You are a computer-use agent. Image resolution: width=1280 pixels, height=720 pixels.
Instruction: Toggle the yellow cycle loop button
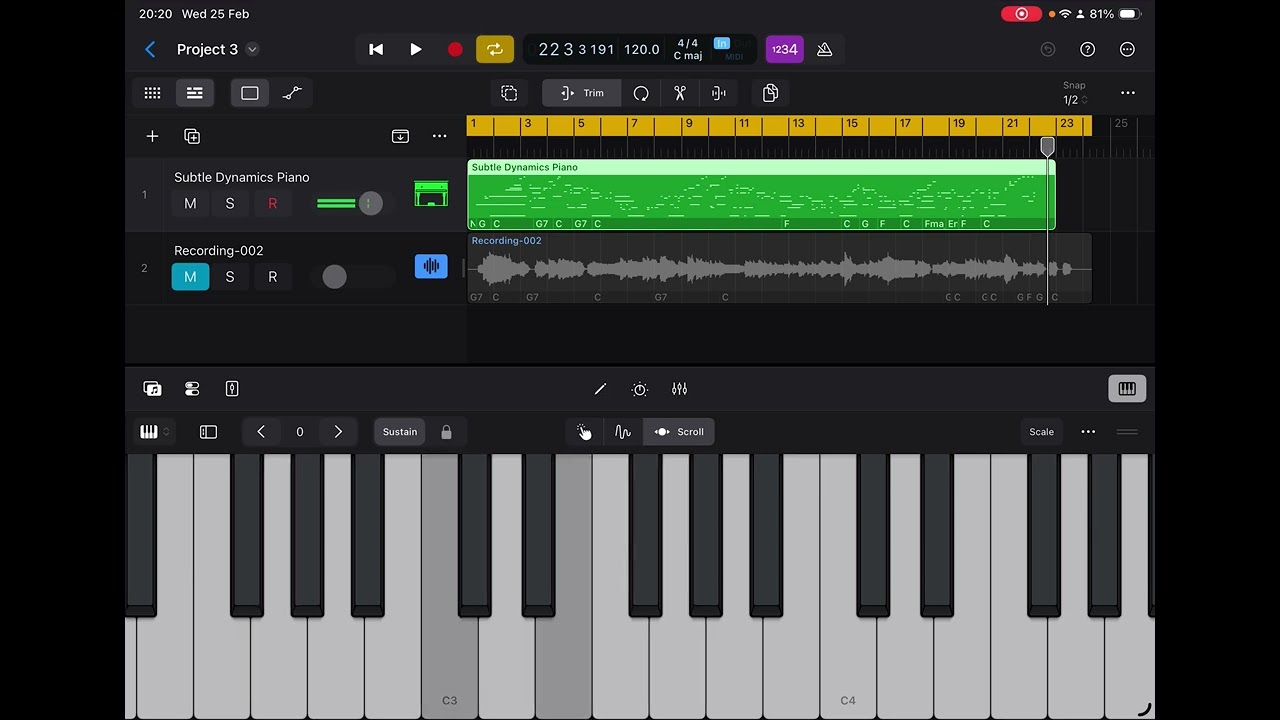coord(494,49)
